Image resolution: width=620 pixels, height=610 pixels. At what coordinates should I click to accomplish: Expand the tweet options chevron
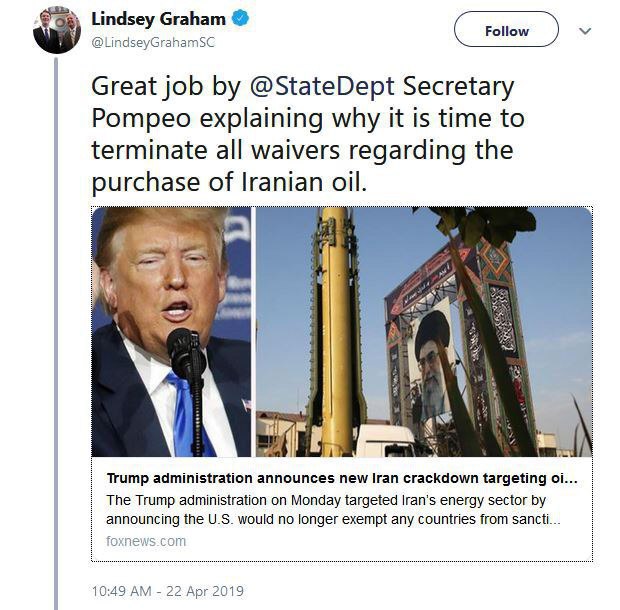pos(586,31)
